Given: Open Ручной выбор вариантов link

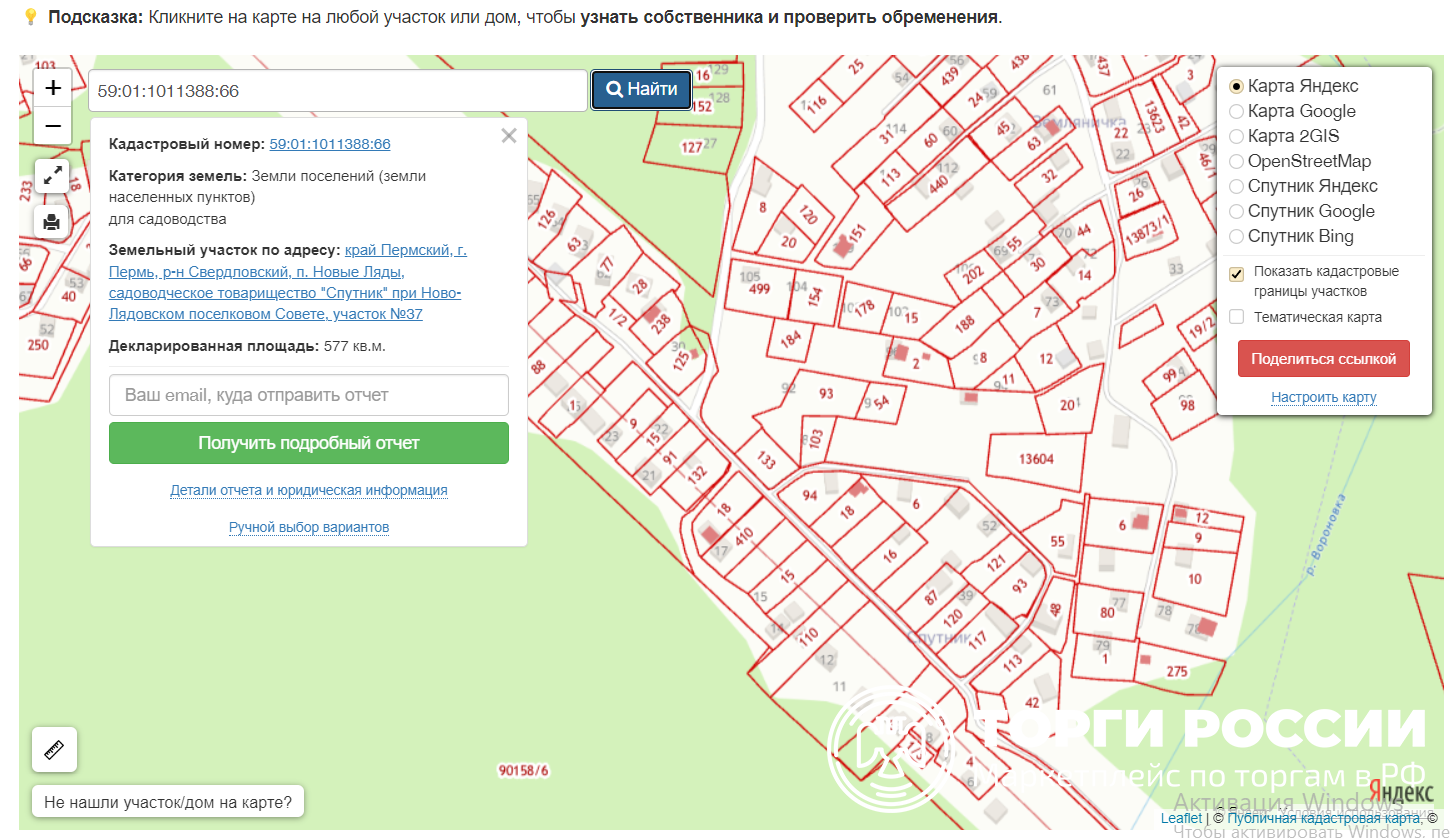Looking at the screenshot, I should [309, 527].
